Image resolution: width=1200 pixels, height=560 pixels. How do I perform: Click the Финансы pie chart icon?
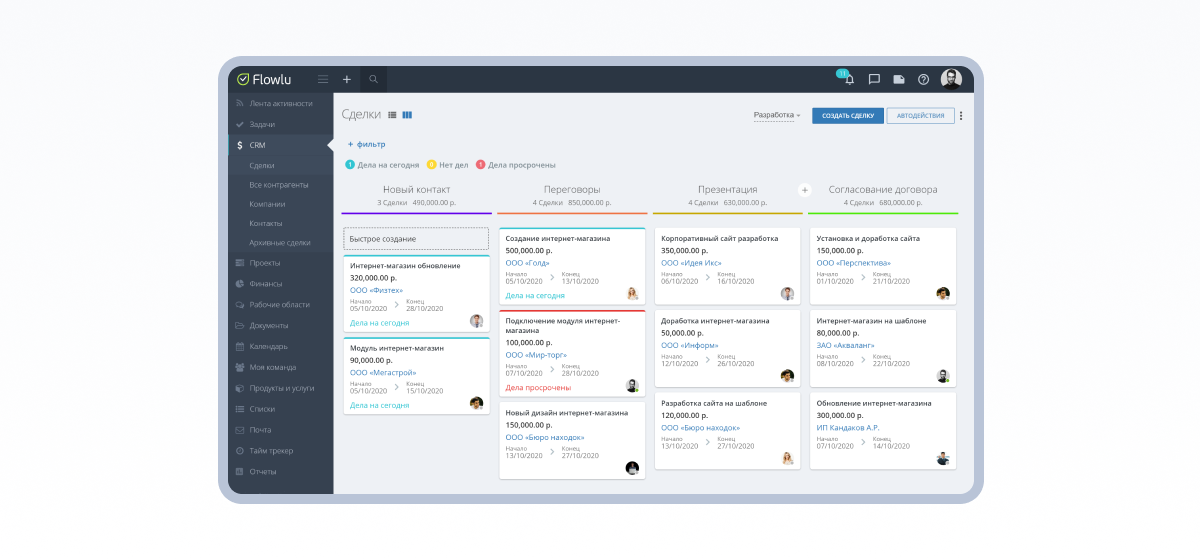pos(239,283)
